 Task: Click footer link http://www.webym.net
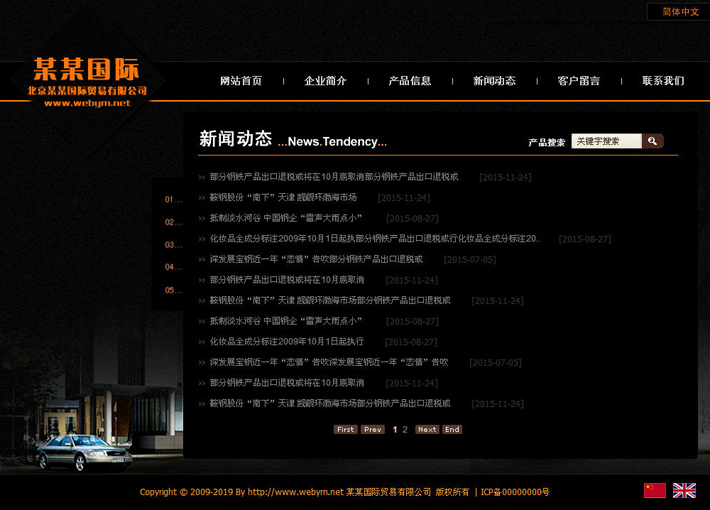click(295, 492)
